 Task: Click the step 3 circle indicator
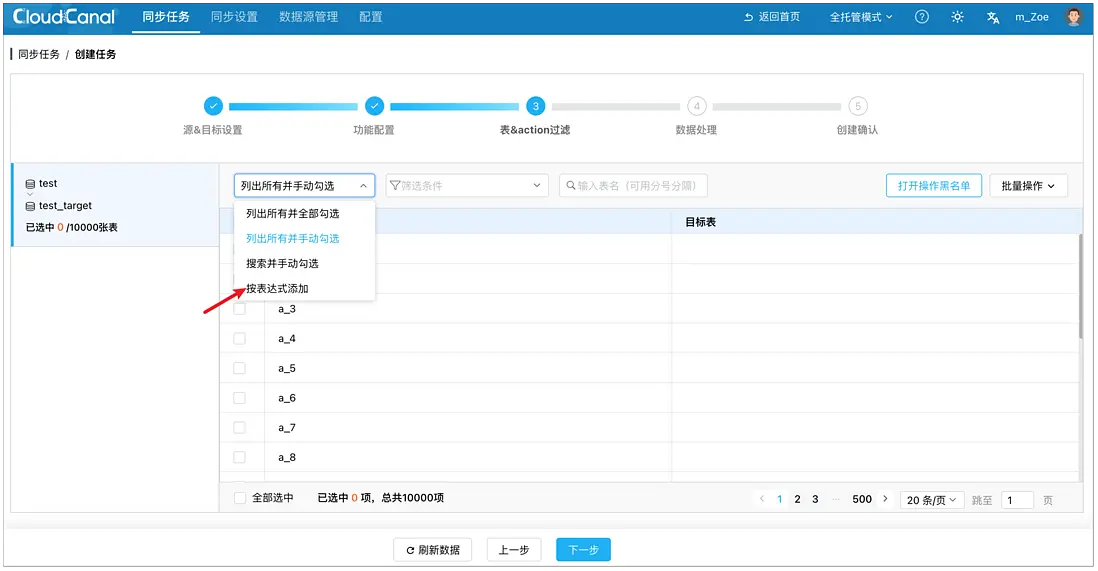click(536, 106)
